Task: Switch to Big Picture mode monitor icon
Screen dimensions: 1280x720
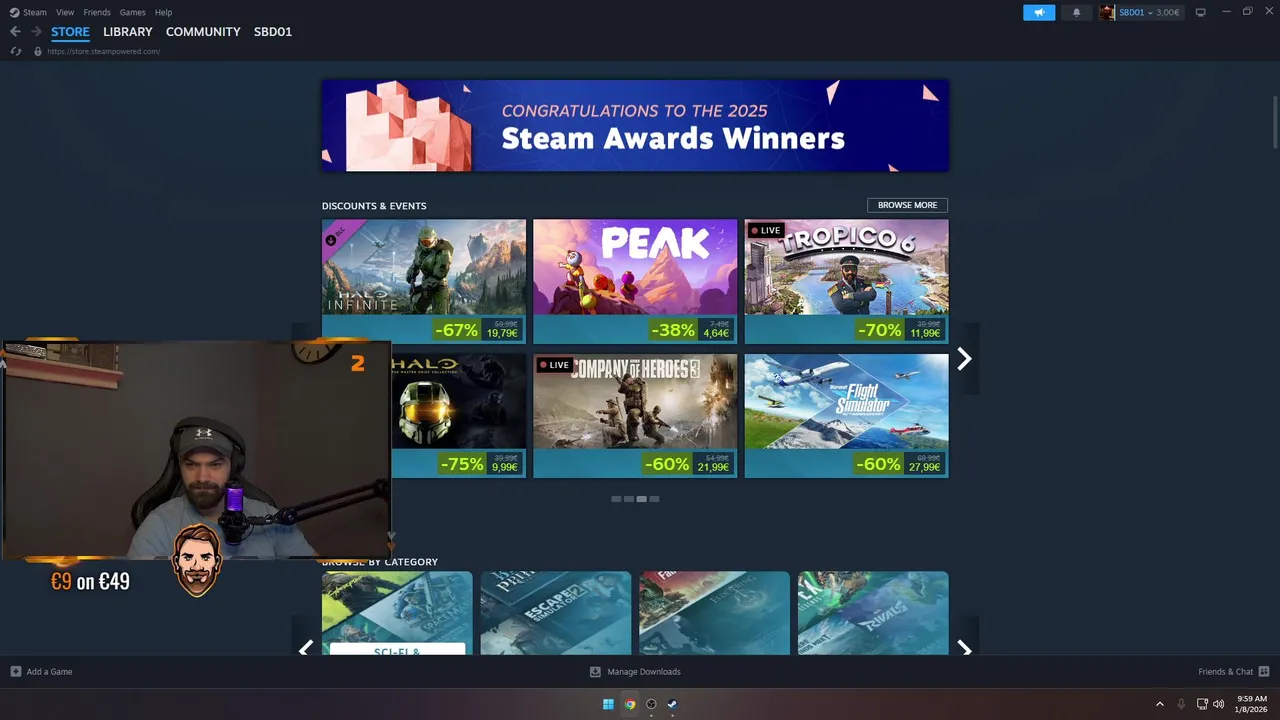Action: [x=1200, y=12]
